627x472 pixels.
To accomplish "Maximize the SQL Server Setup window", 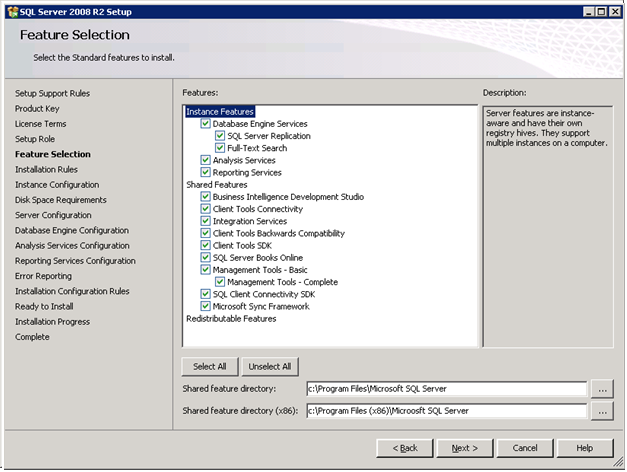I will [601, 12].
